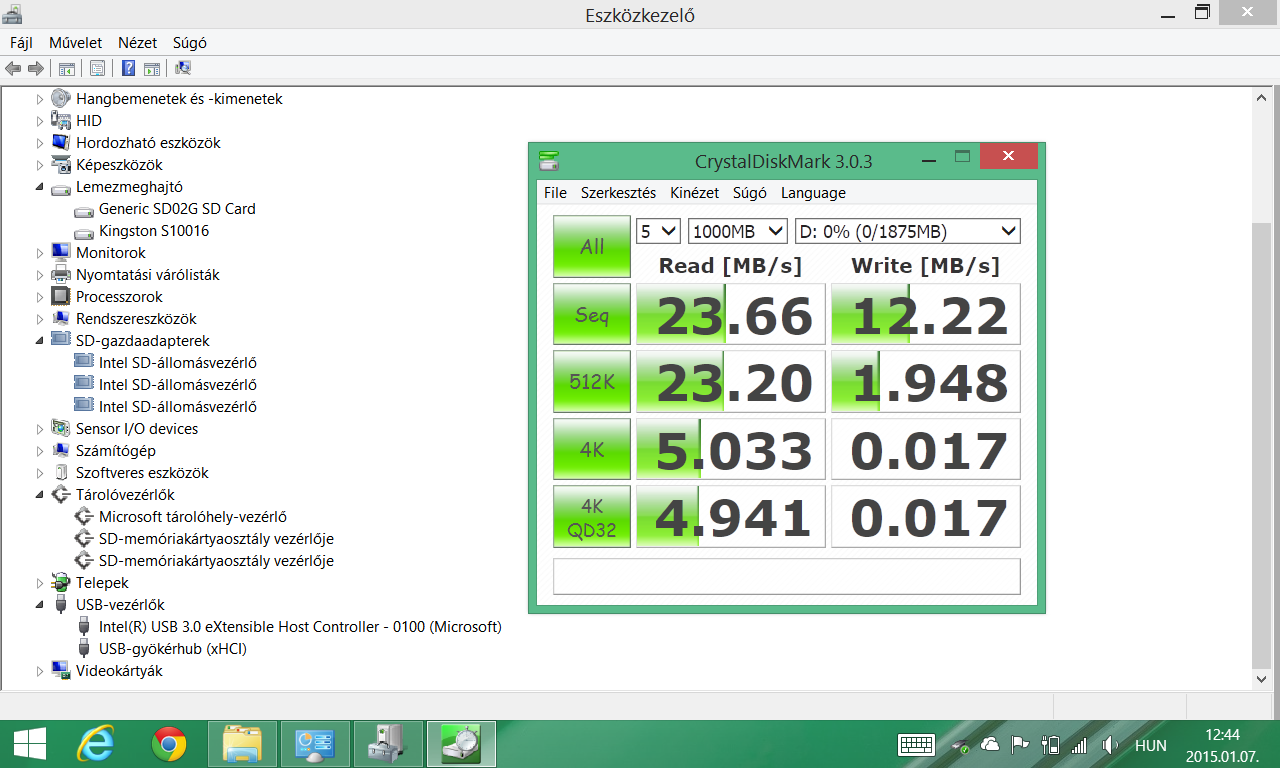Open the File menu in CrystalDiskMark
Screen dimensions: 1280x768
[x=555, y=193]
